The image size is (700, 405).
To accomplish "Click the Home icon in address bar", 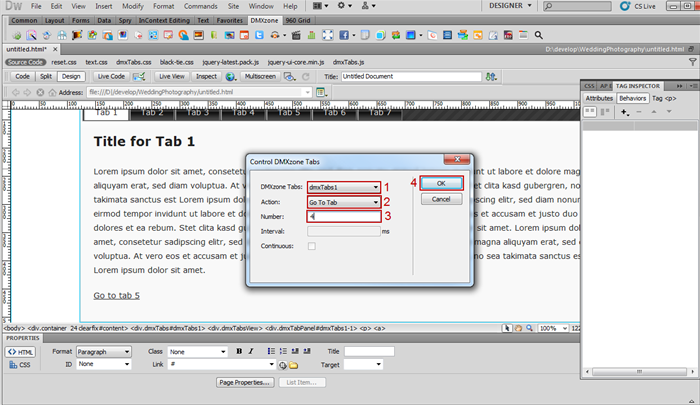I will tap(52, 92).
